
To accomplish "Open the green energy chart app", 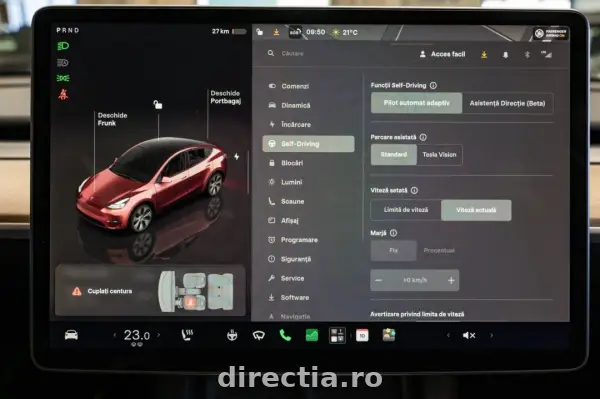I will point(312,335).
